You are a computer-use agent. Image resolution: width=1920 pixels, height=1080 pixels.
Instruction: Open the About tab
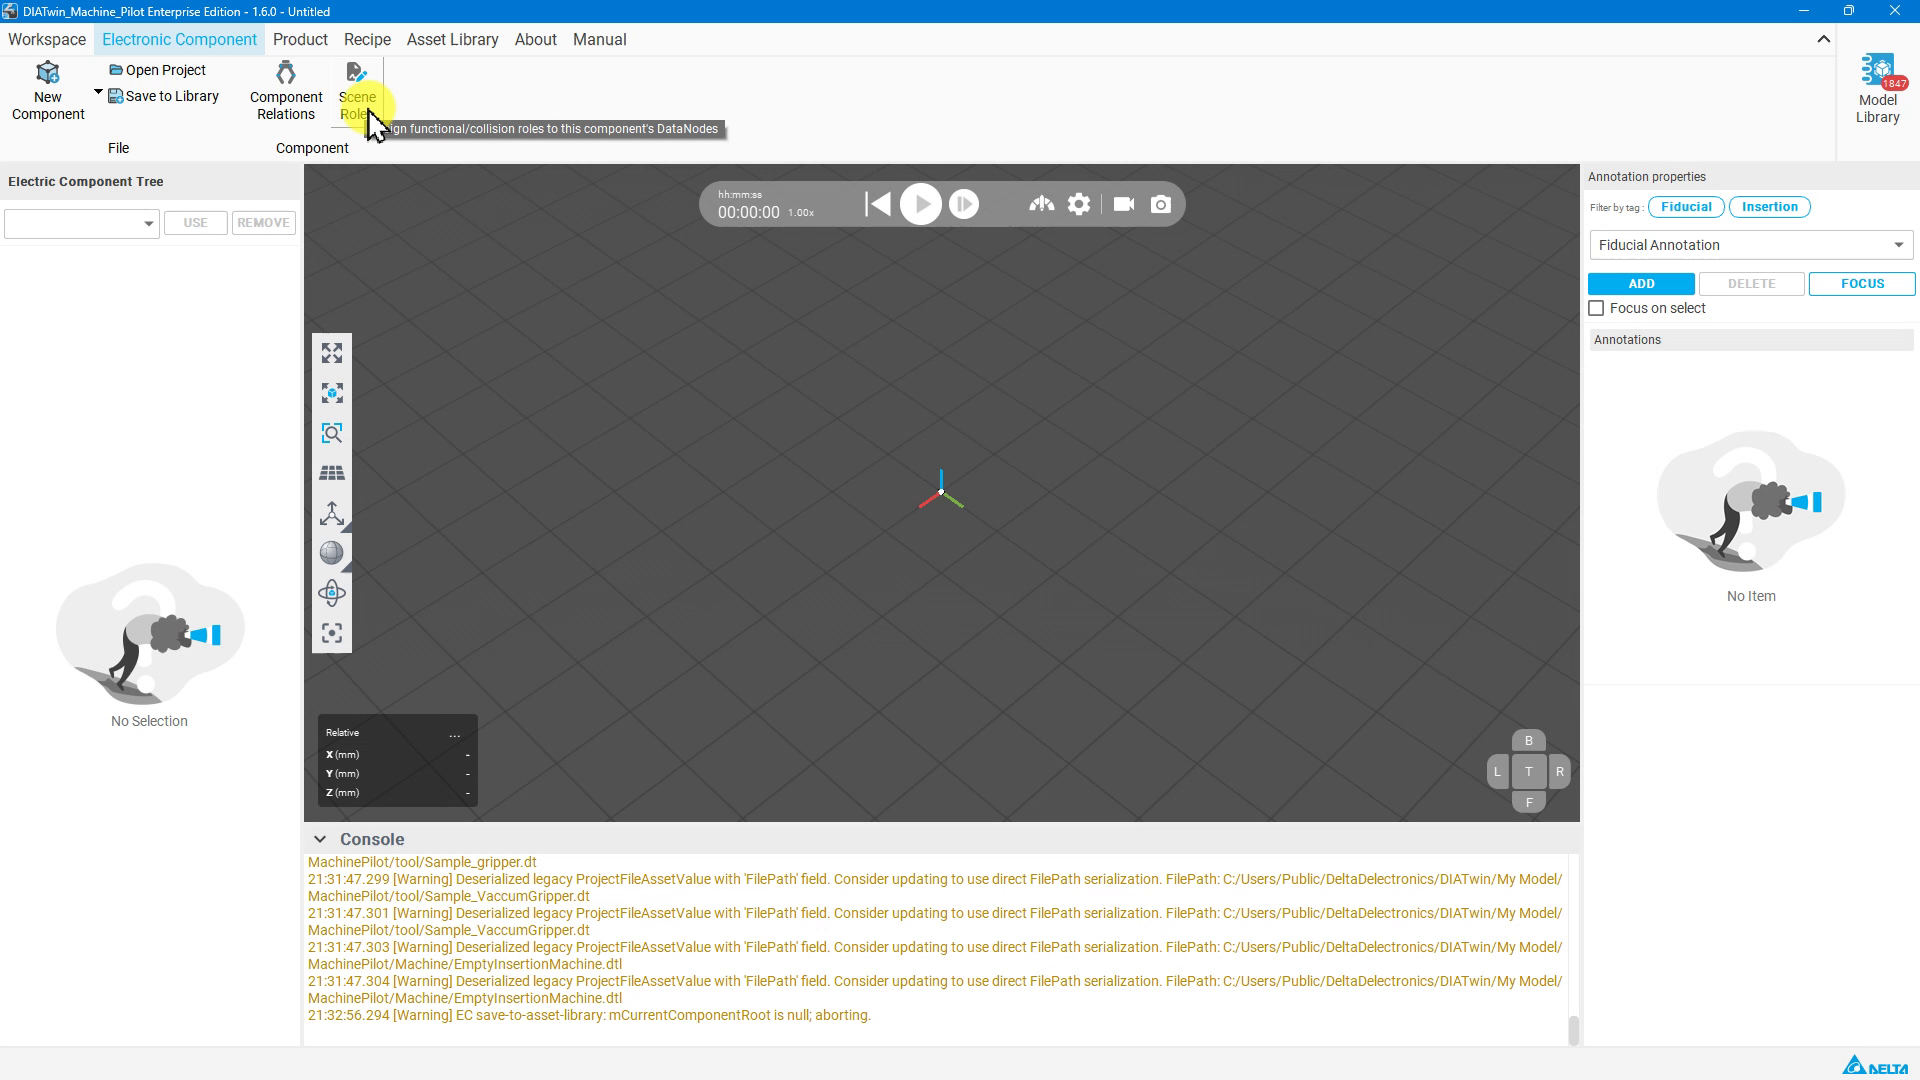click(535, 40)
